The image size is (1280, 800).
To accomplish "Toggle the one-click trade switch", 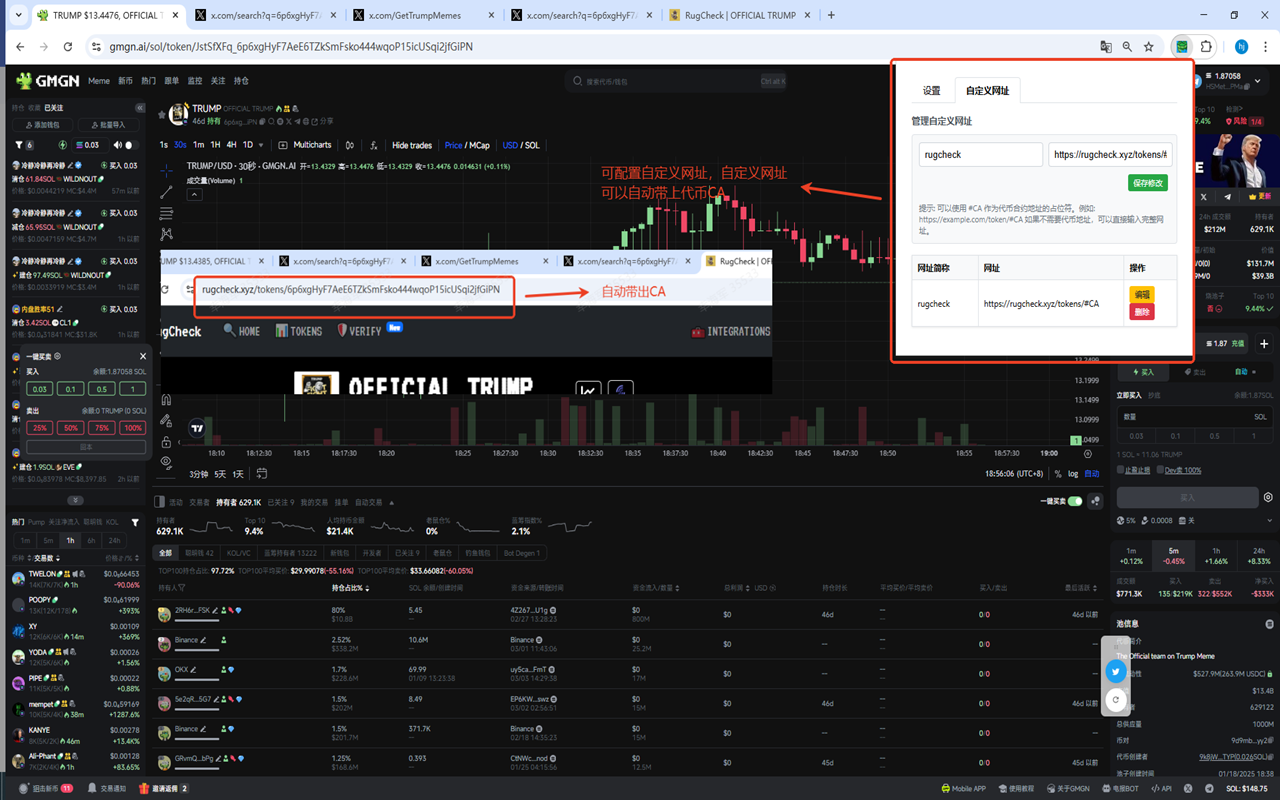I will 1075,501.
